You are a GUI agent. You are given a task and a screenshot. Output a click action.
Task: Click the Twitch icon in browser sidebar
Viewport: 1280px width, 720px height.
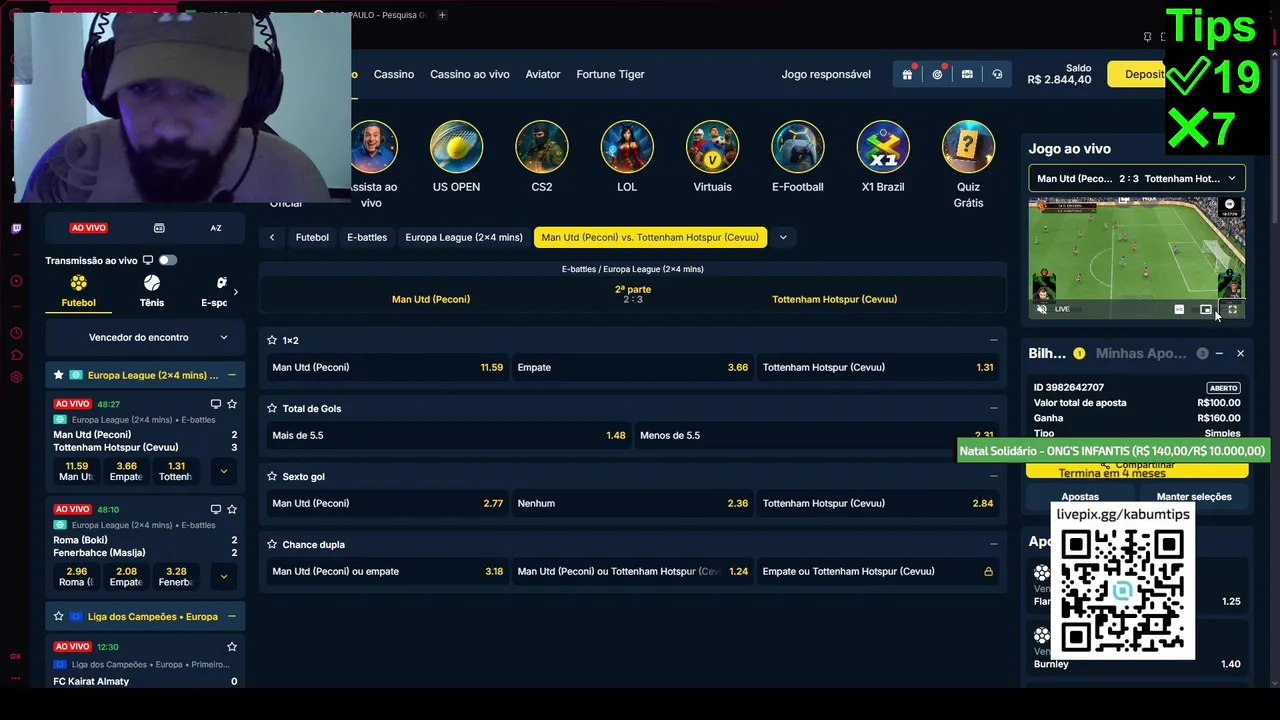16,229
